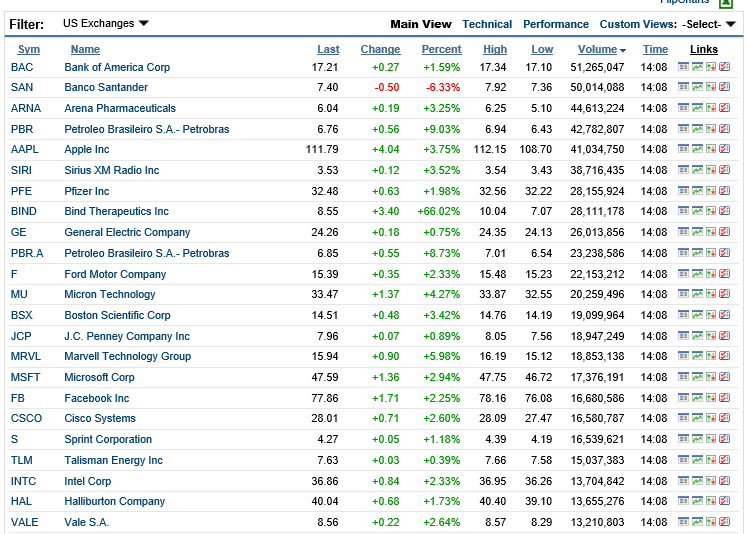
Task: Select the Bind Therapeutics +66.02% percent value
Action: pos(439,211)
